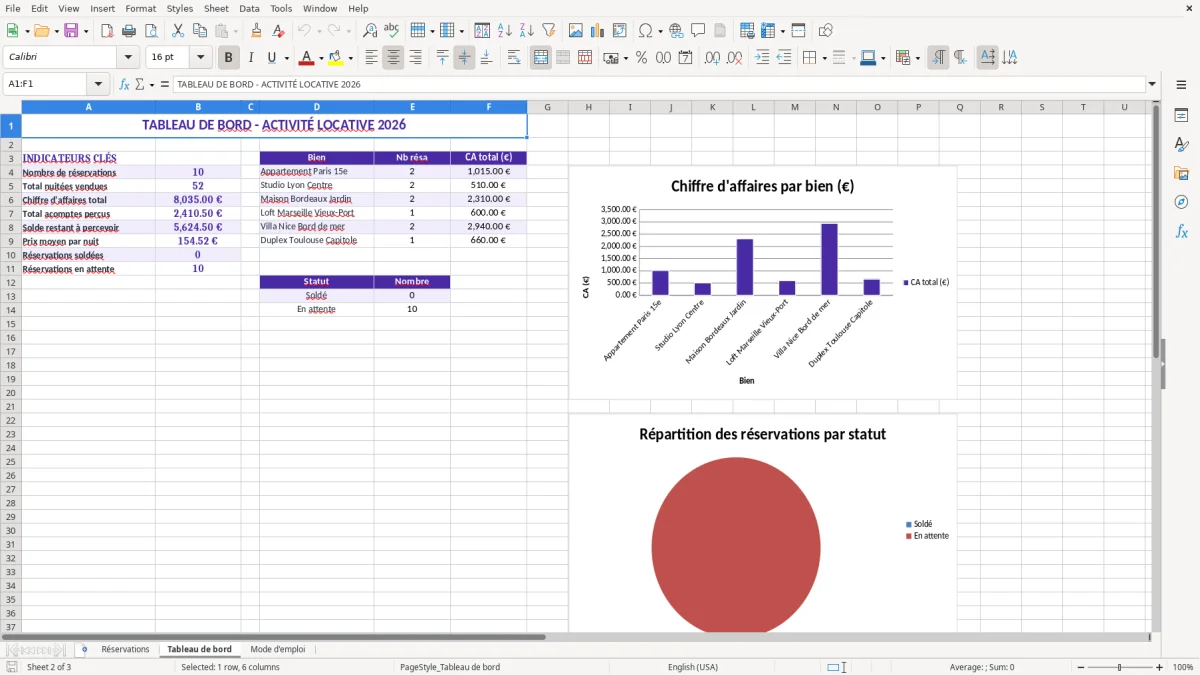The height and width of the screenshot is (675, 1200).
Task: Toggle Italic formatting
Action: [251, 58]
